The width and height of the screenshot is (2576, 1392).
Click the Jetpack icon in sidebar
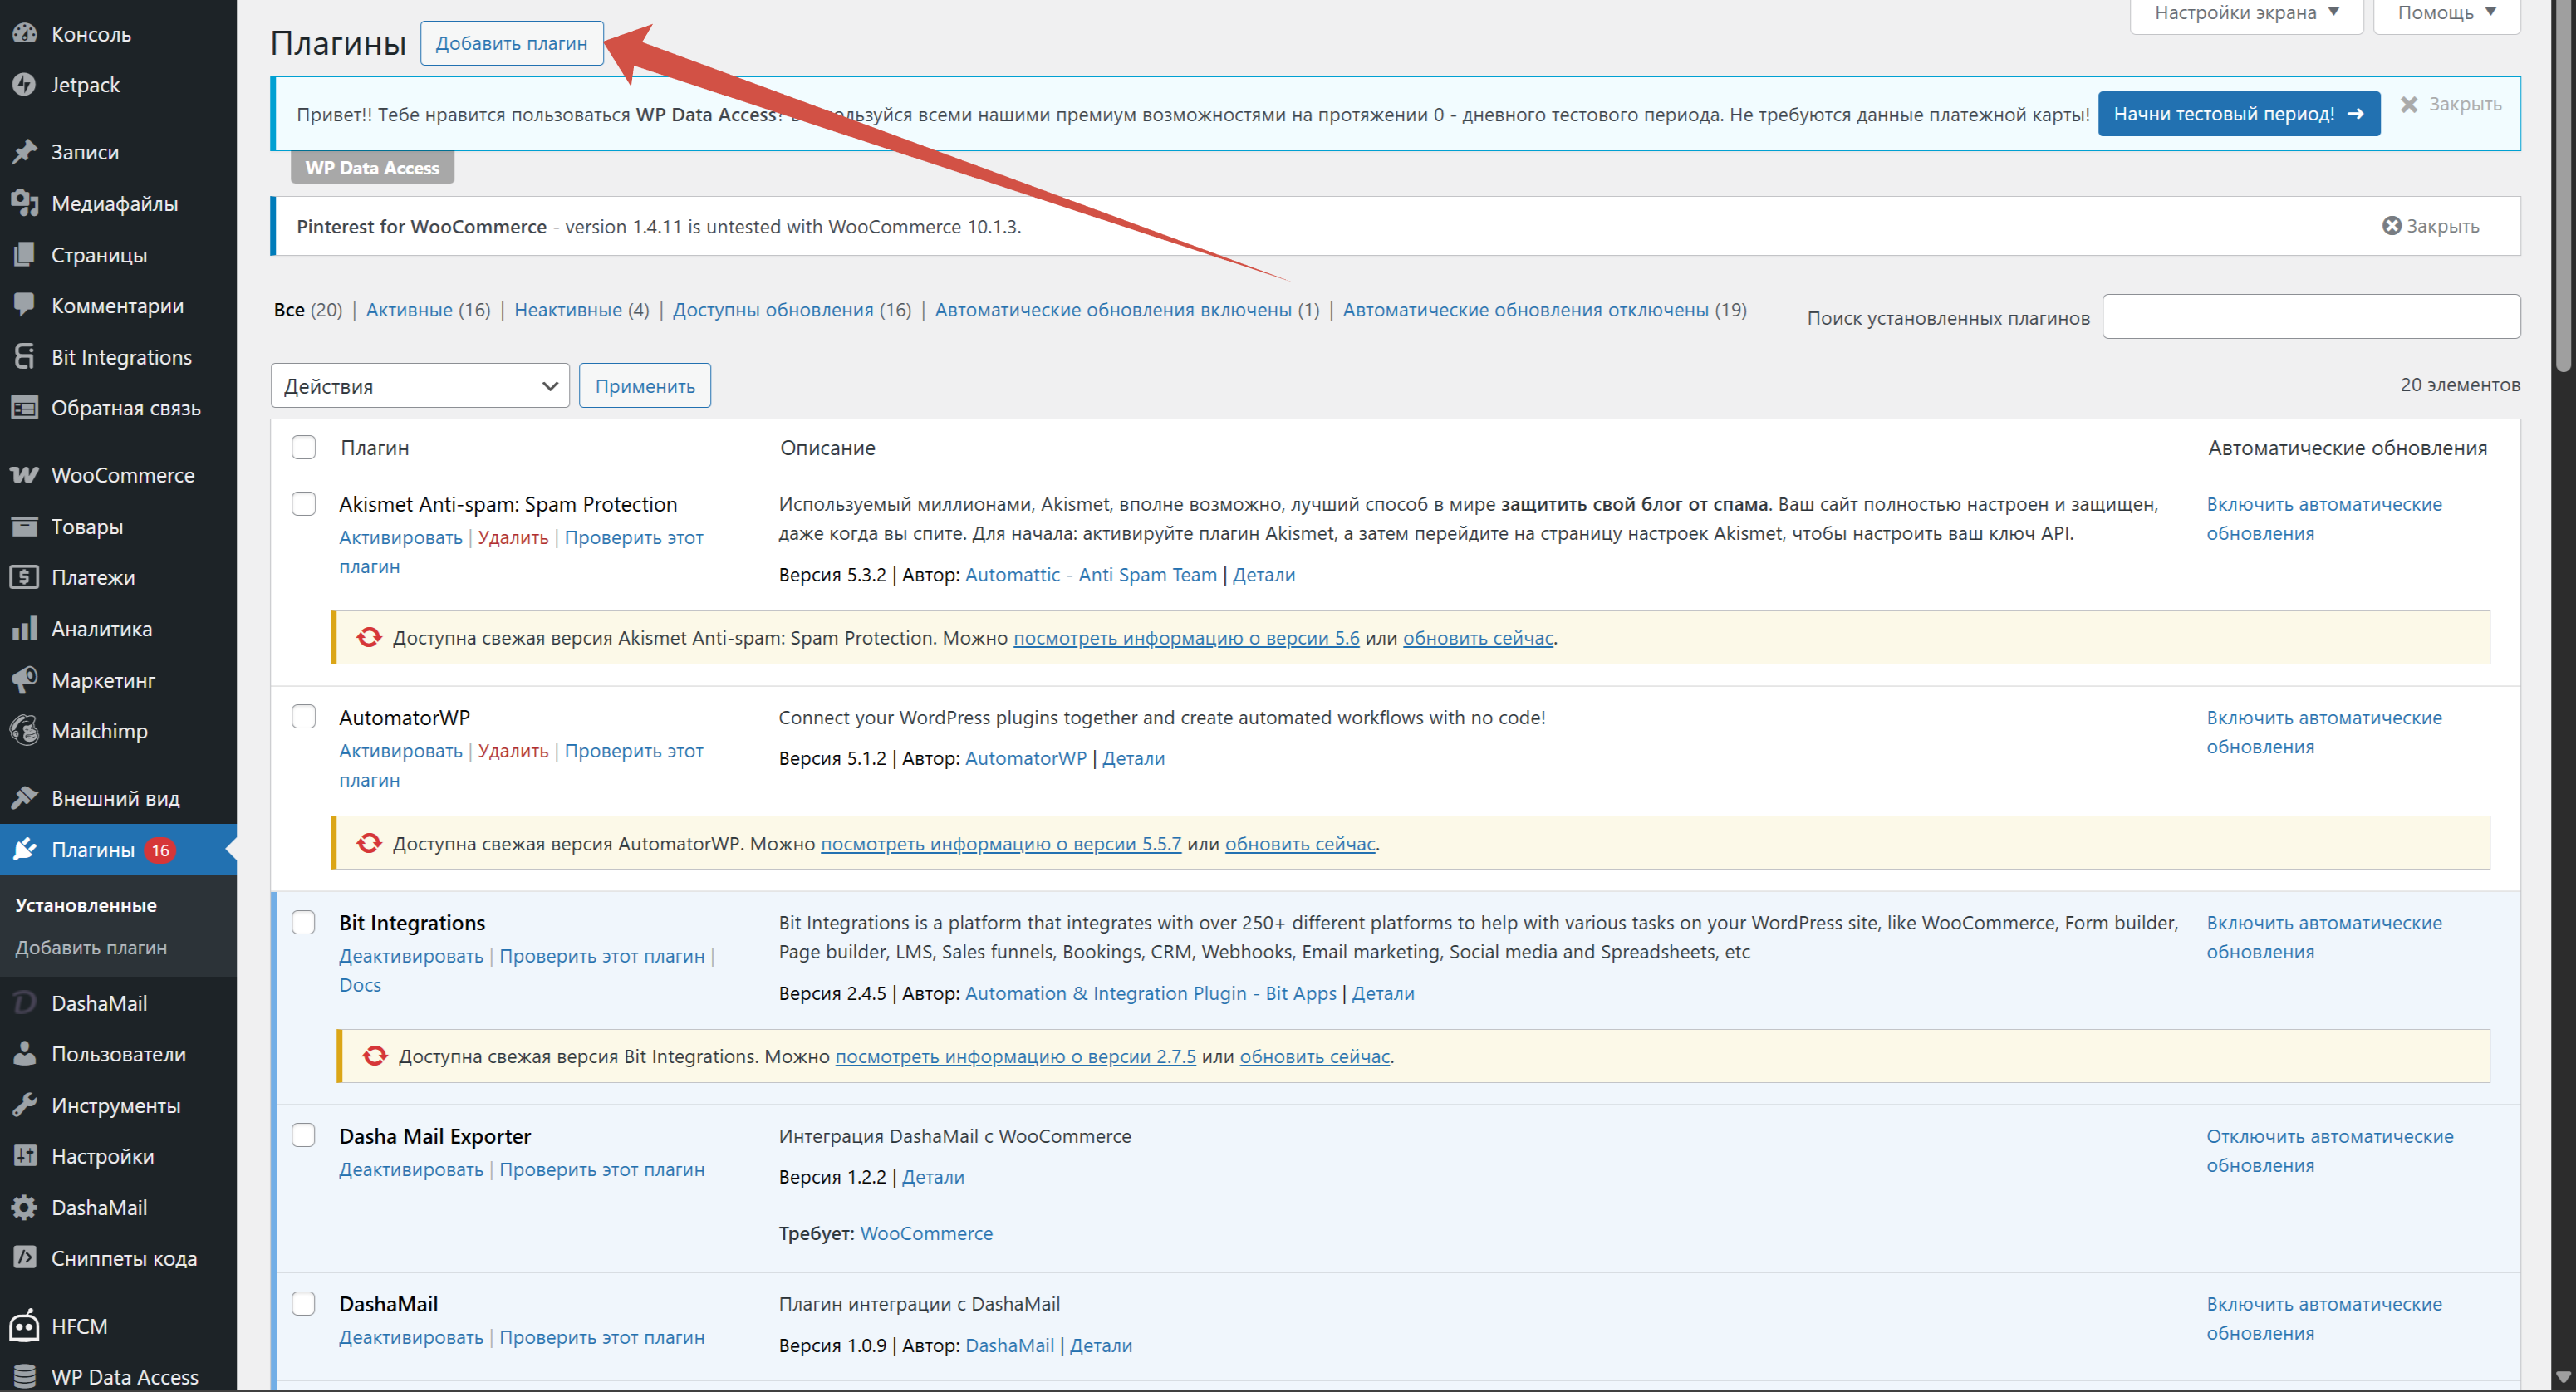tap(24, 85)
